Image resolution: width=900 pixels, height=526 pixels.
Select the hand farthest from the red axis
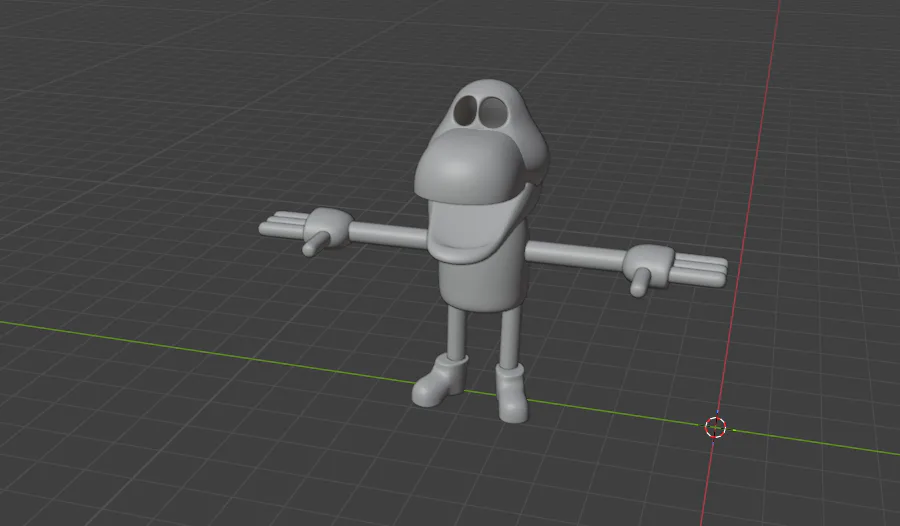click(306, 230)
